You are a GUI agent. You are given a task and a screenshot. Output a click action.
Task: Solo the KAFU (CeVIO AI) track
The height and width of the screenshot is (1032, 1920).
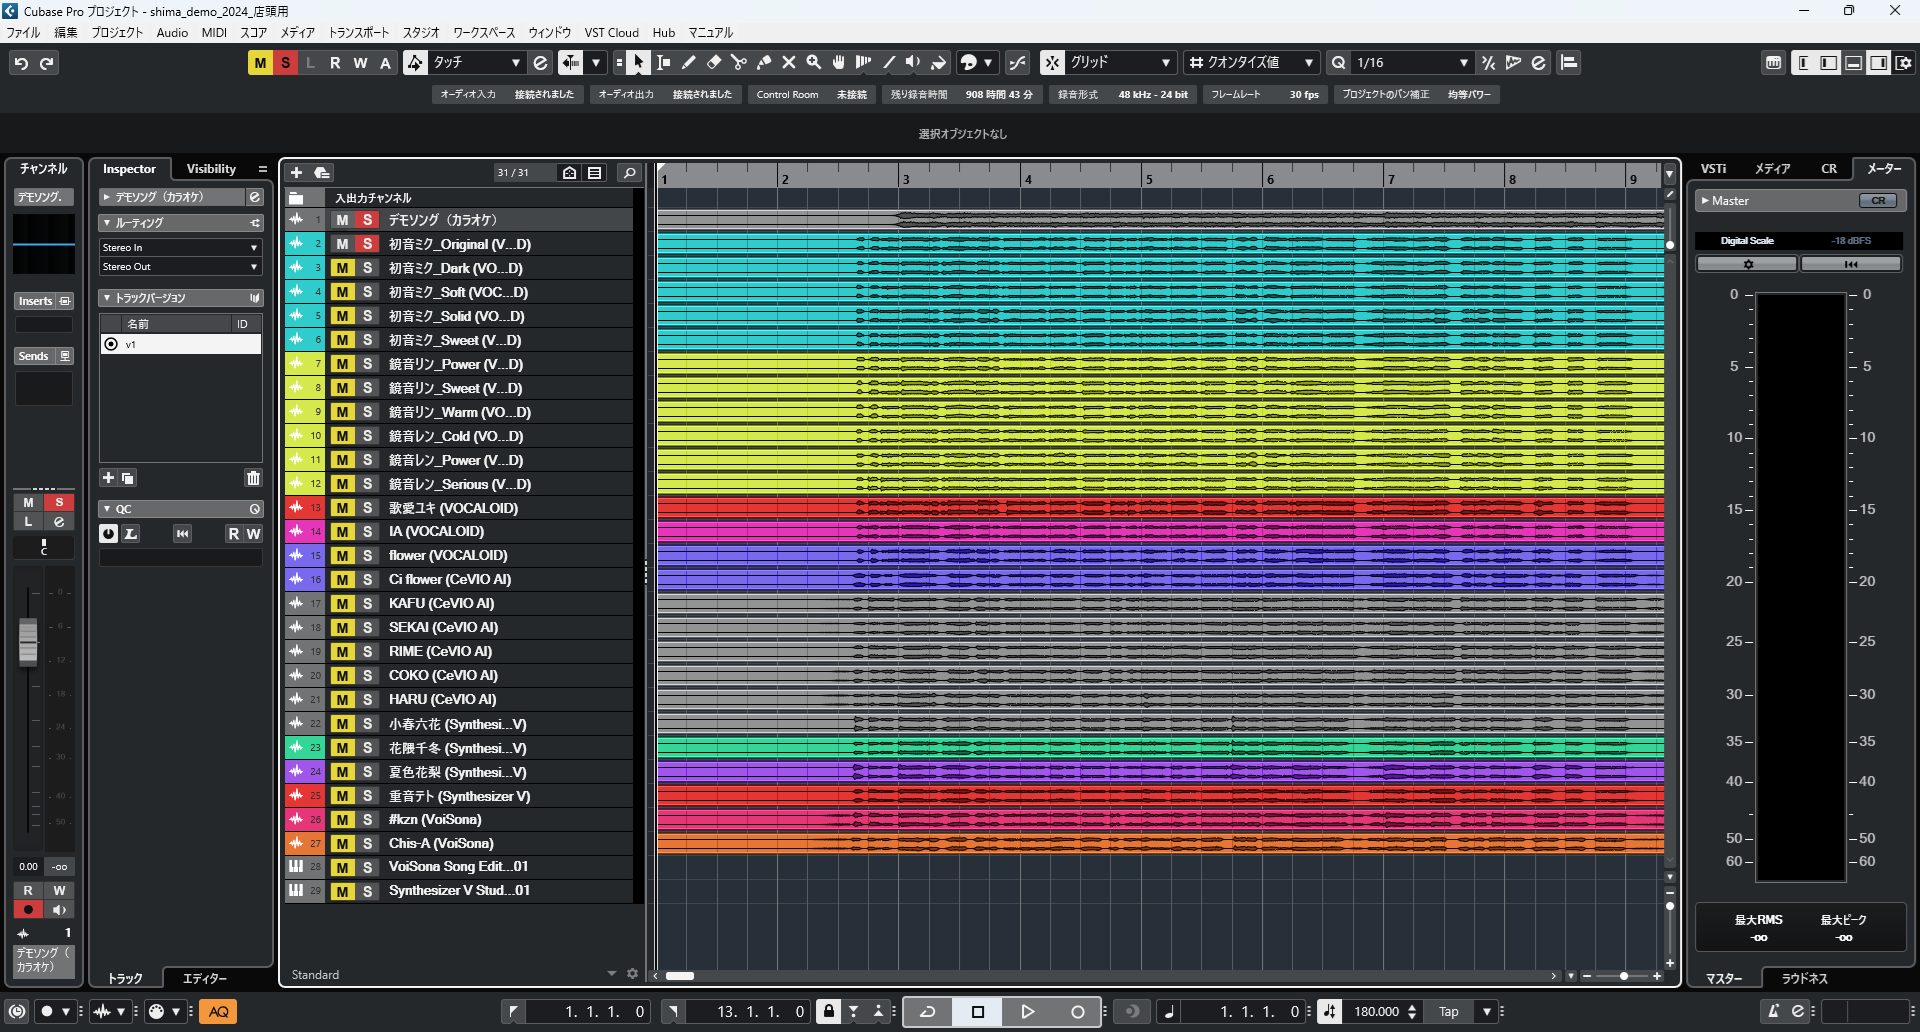[x=367, y=604]
